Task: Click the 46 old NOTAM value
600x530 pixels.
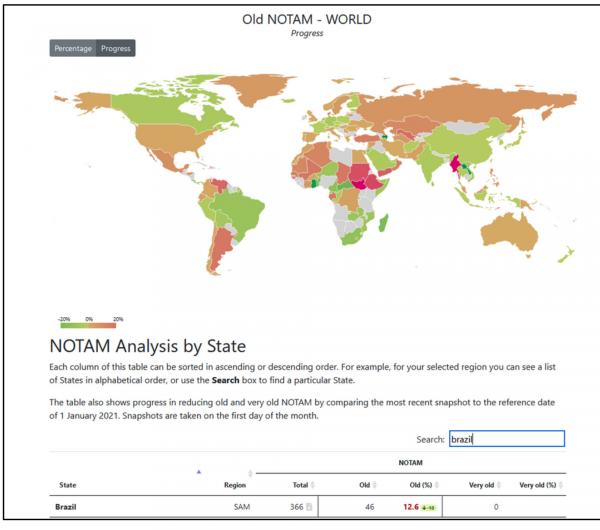Action: (369, 507)
